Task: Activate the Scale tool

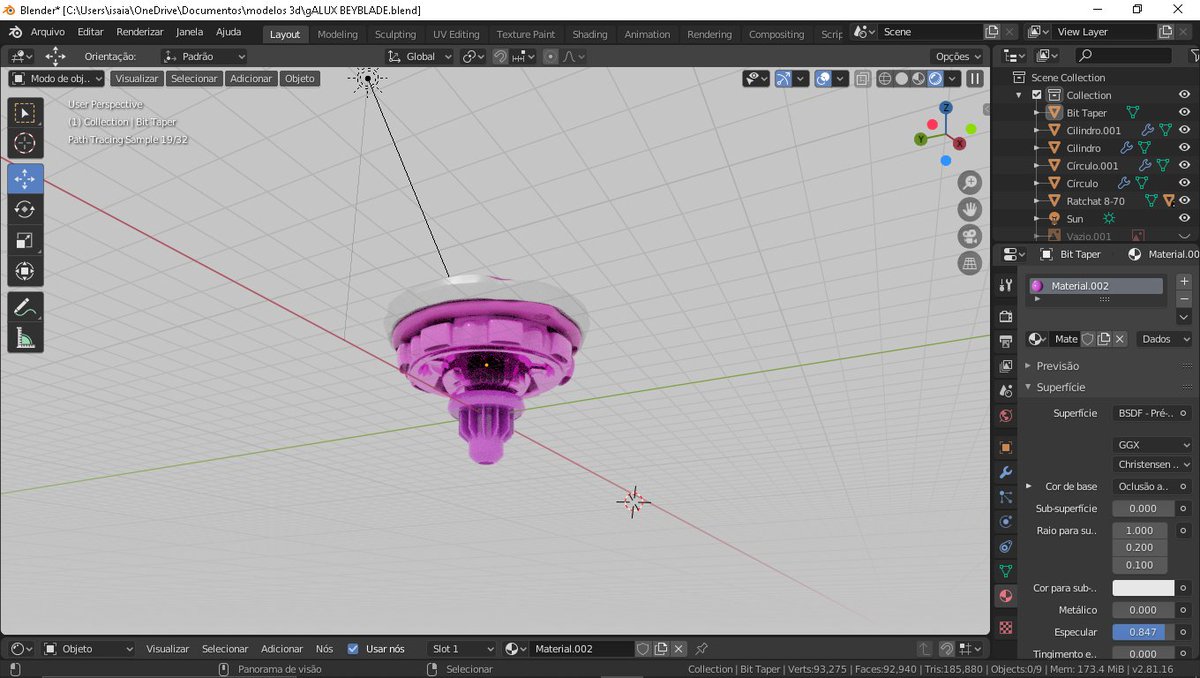Action: tap(25, 240)
